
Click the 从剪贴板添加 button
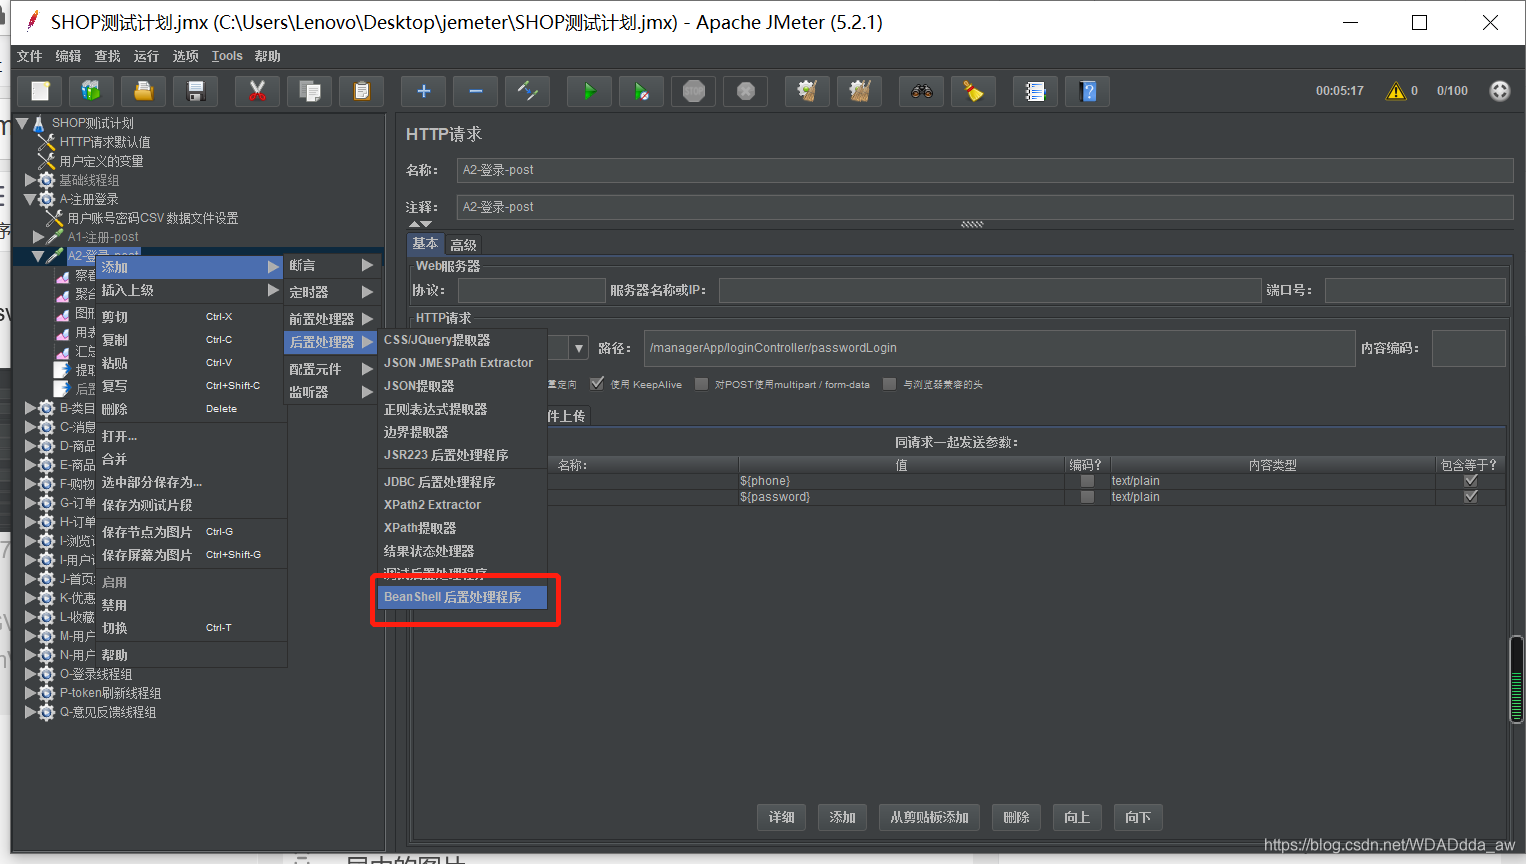(x=930, y=817)
